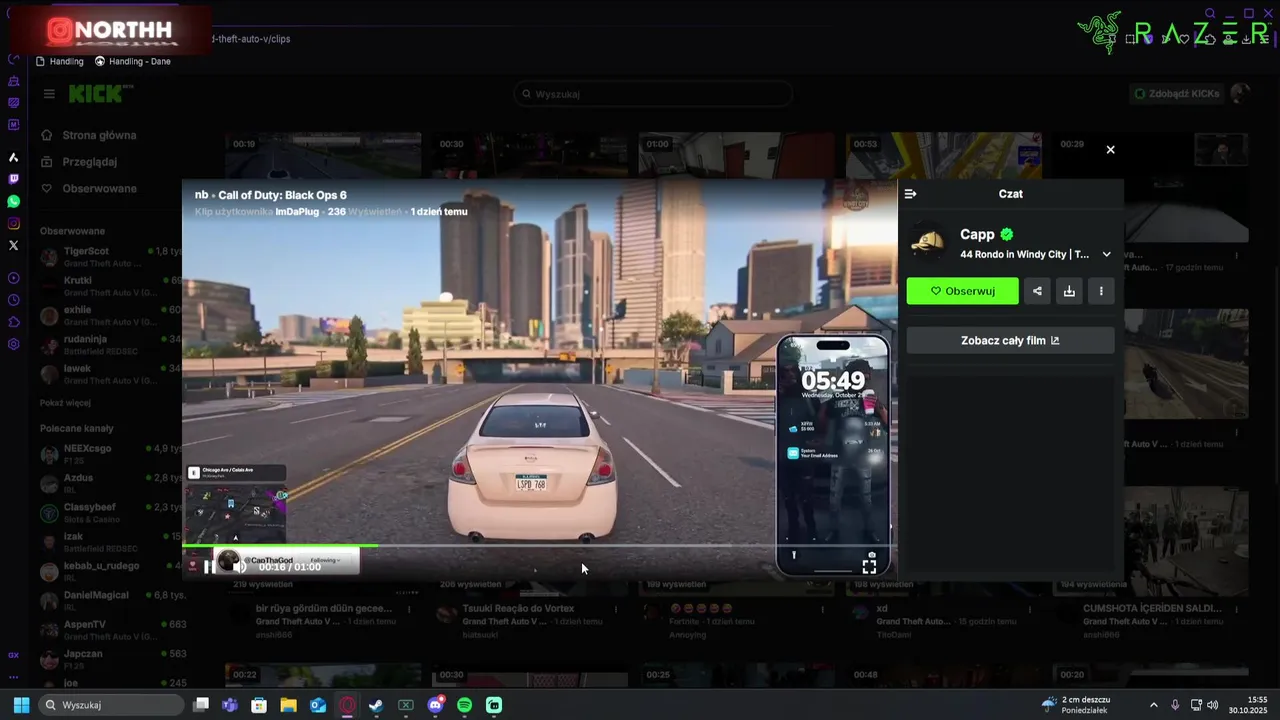Download the clip with the download icon
This screenshot has width=1280, height=720.
pyautogui.click(x=1069, y=291)
